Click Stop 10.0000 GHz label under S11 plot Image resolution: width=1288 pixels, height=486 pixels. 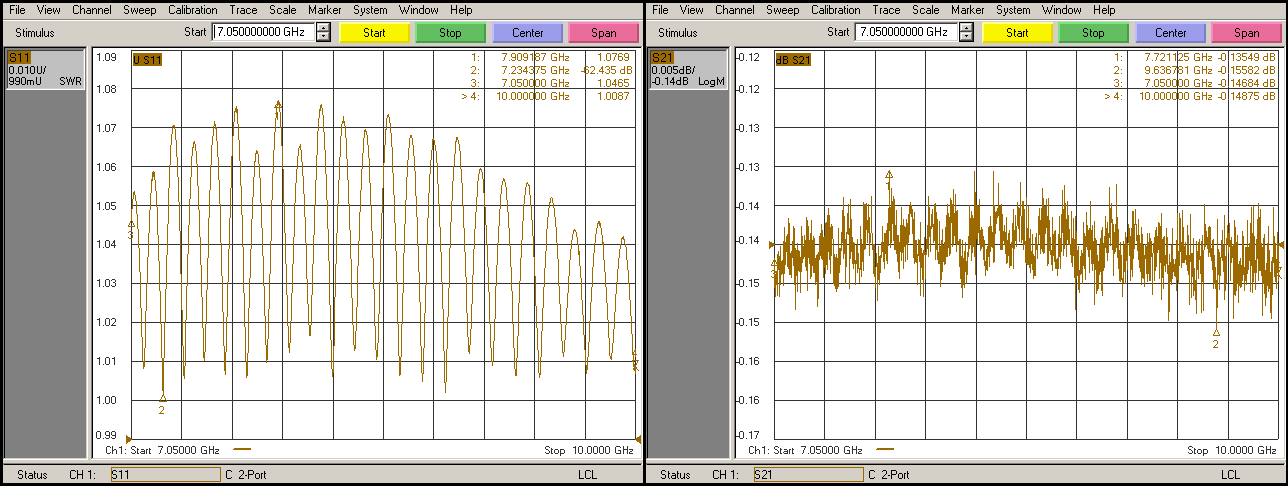pyautogui.click(x=589, y=450)
